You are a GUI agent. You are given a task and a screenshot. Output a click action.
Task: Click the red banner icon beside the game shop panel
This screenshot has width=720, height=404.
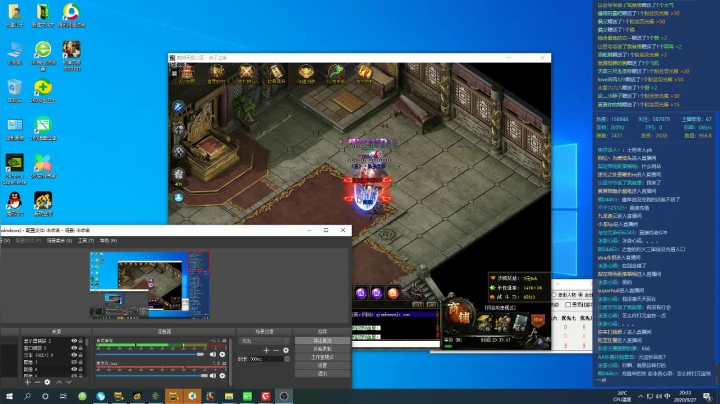(x=538, y=320)
